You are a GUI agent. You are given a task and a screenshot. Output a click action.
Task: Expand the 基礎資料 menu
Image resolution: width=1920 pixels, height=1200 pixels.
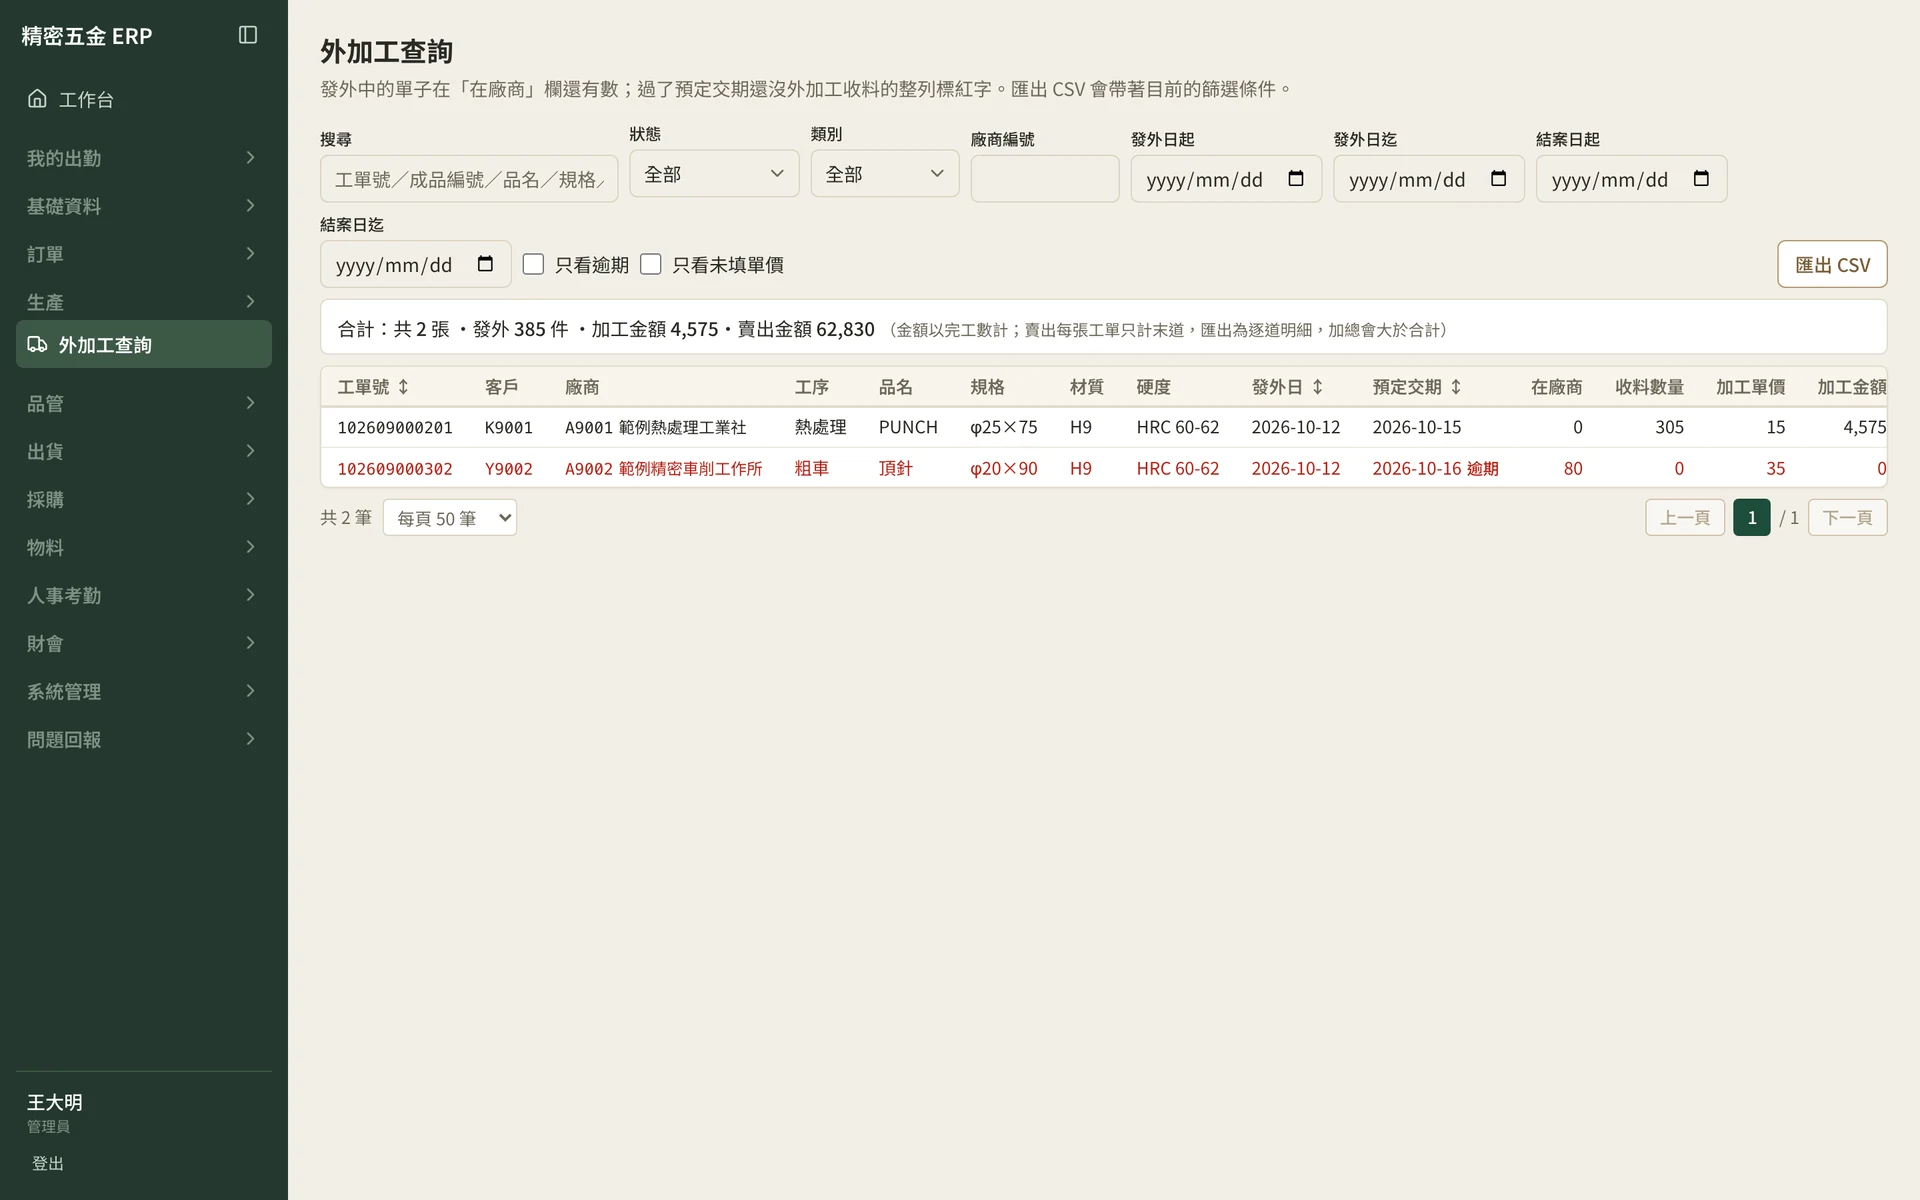(143, 206)
